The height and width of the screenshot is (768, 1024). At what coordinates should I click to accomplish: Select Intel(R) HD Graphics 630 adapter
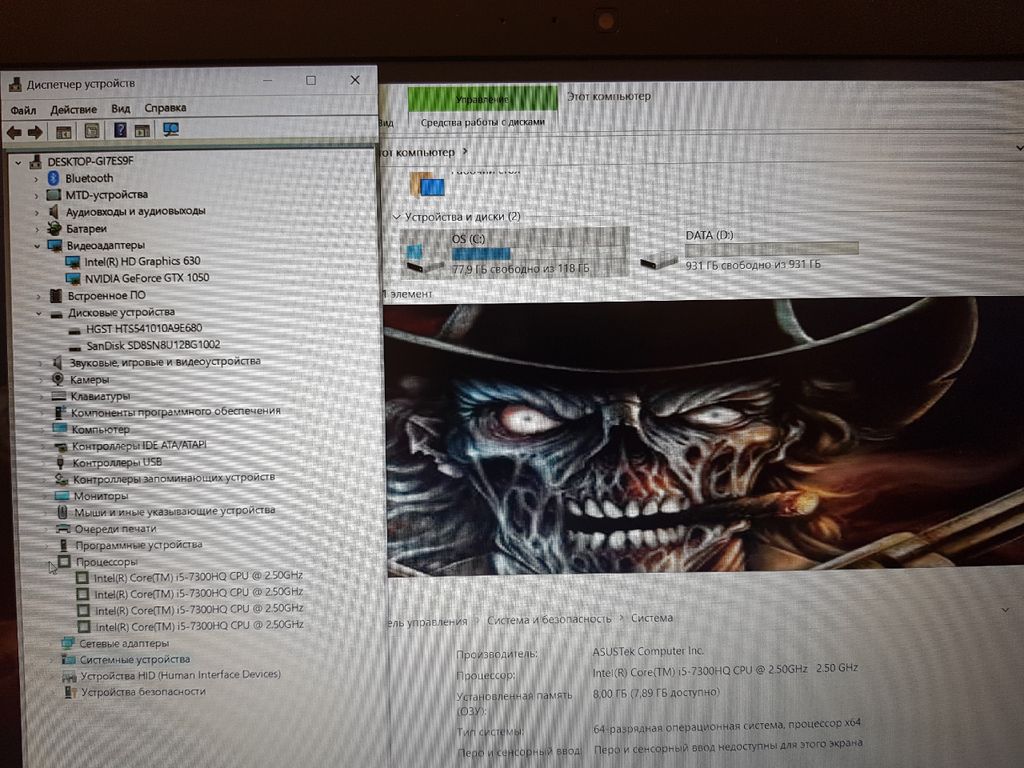coord(141,261)
